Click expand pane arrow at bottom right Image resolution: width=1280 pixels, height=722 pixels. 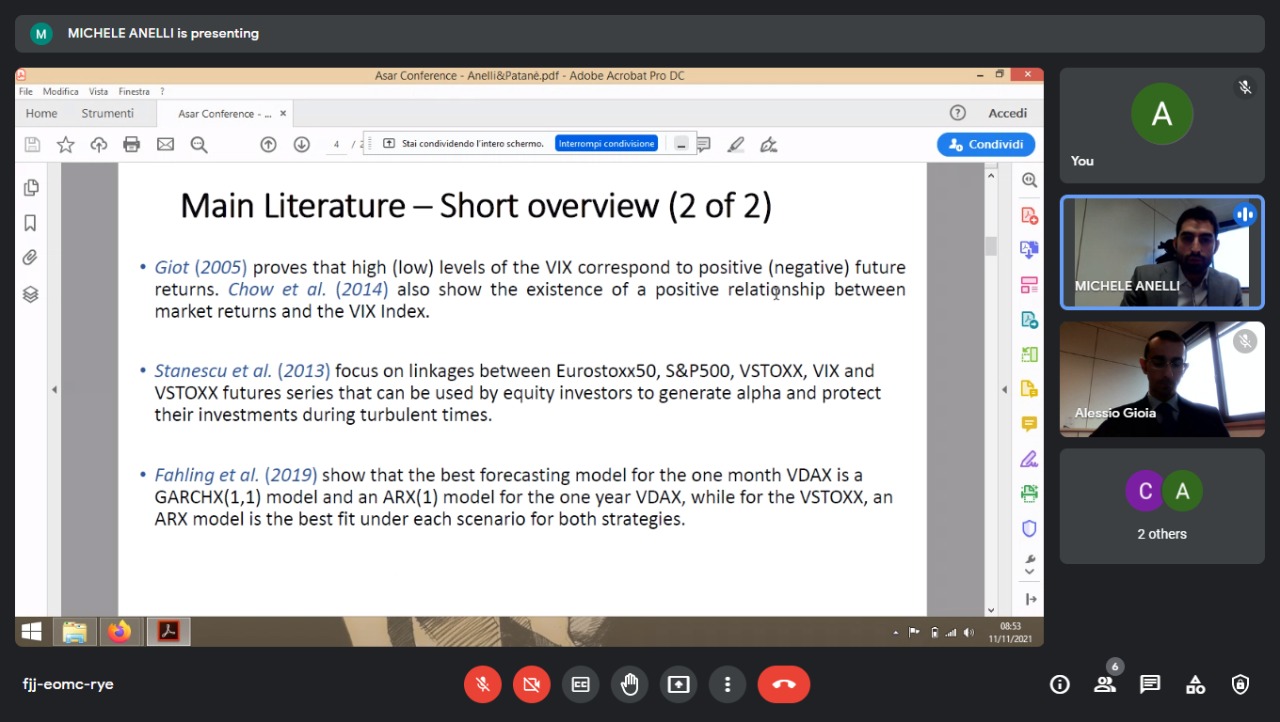[x=1031, y=599]
